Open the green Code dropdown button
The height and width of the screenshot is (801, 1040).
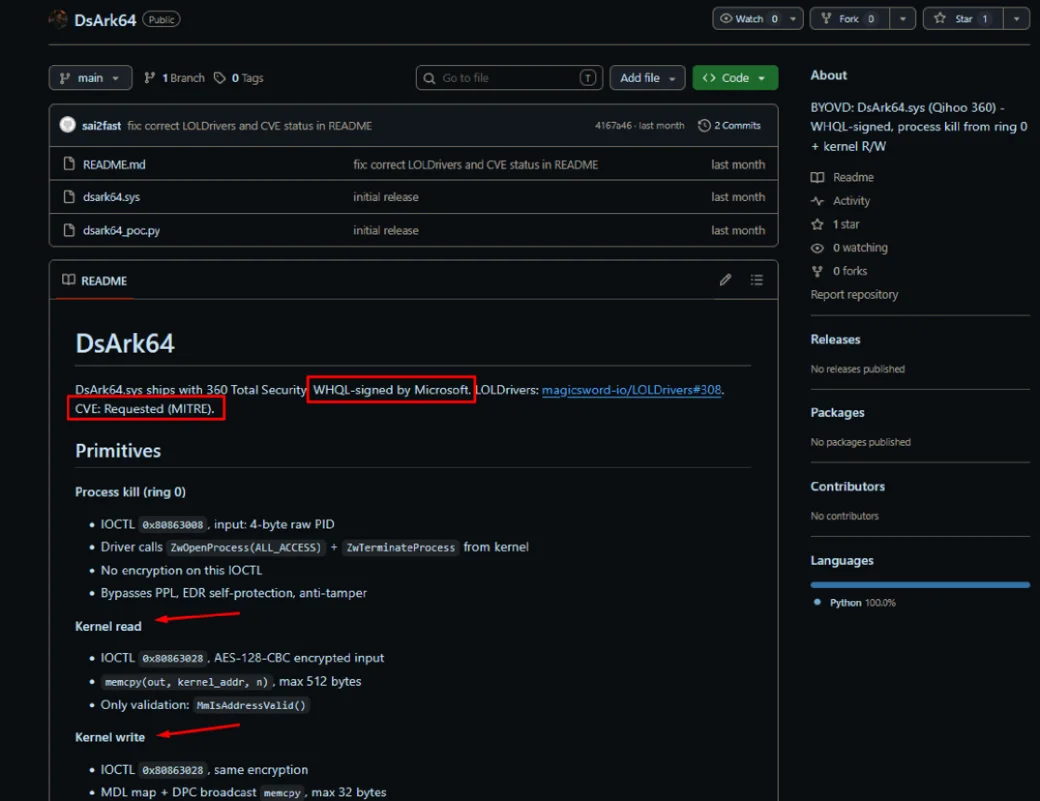tap(735, 78)
